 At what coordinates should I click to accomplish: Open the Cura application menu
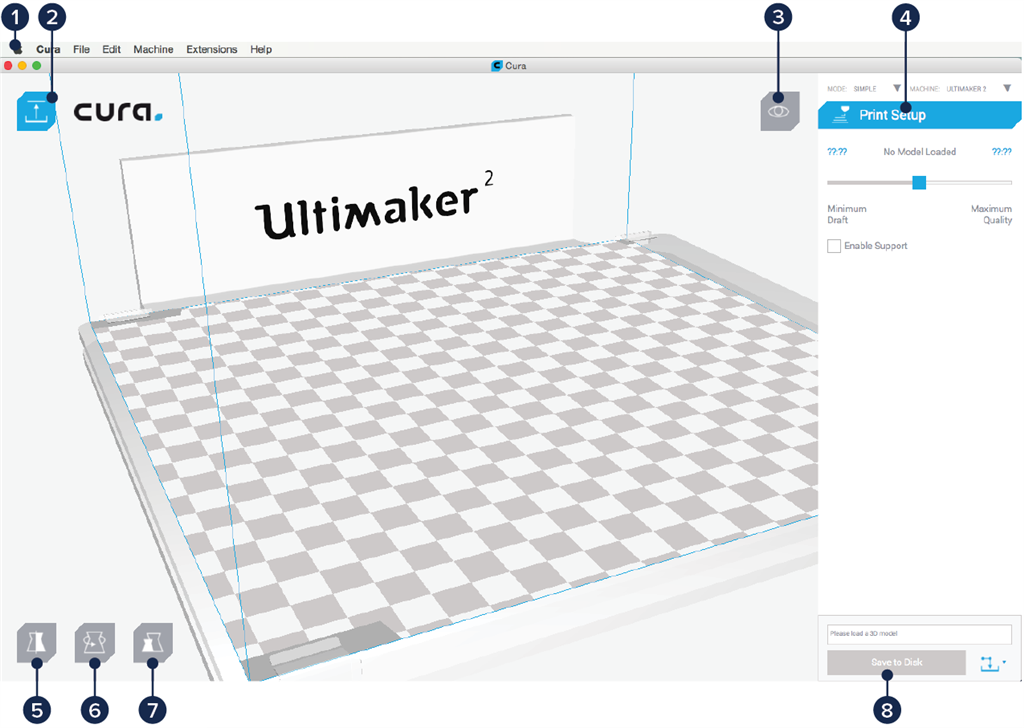point(48,49)
